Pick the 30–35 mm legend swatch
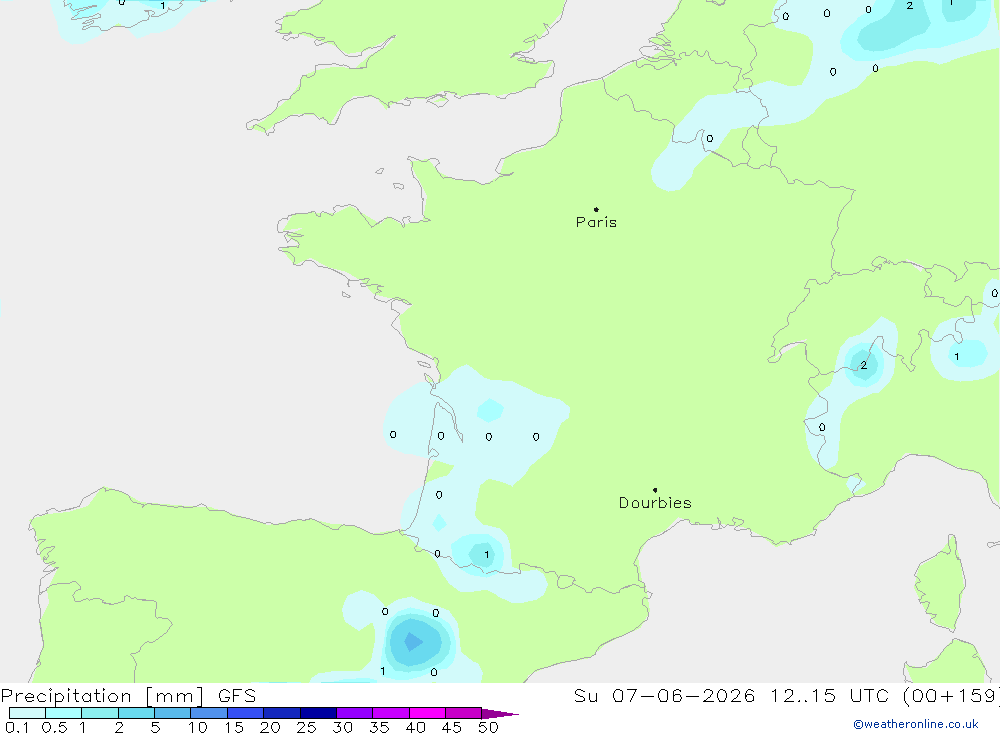This screenshot has height=733, width=1000. [355, 713]
